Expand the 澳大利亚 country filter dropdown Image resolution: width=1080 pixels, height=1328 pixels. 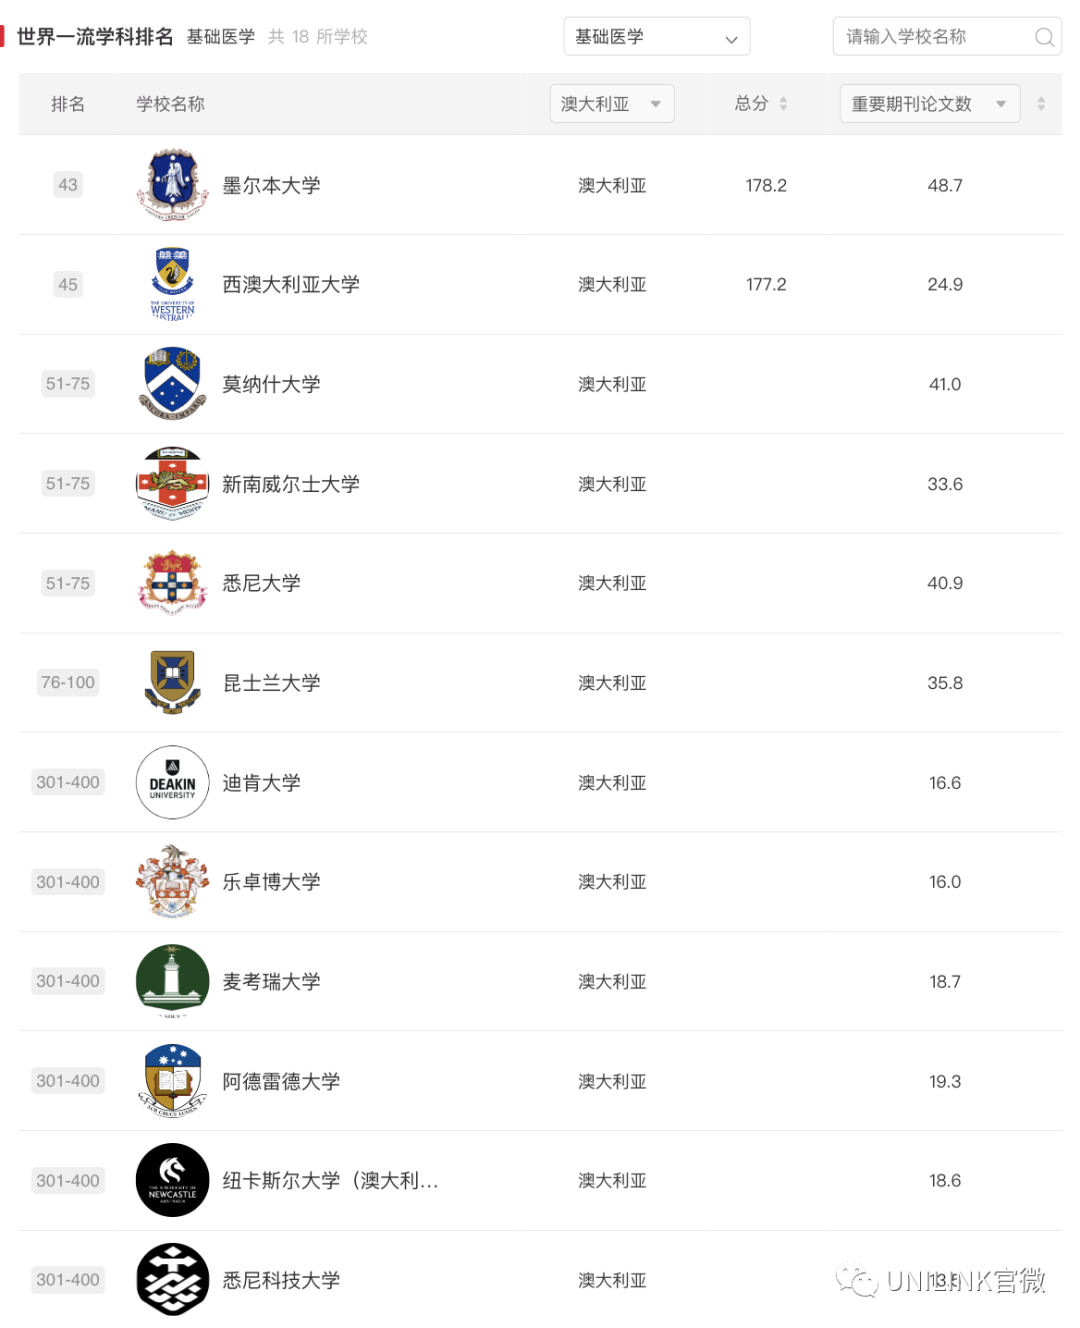tap(612, 104)
